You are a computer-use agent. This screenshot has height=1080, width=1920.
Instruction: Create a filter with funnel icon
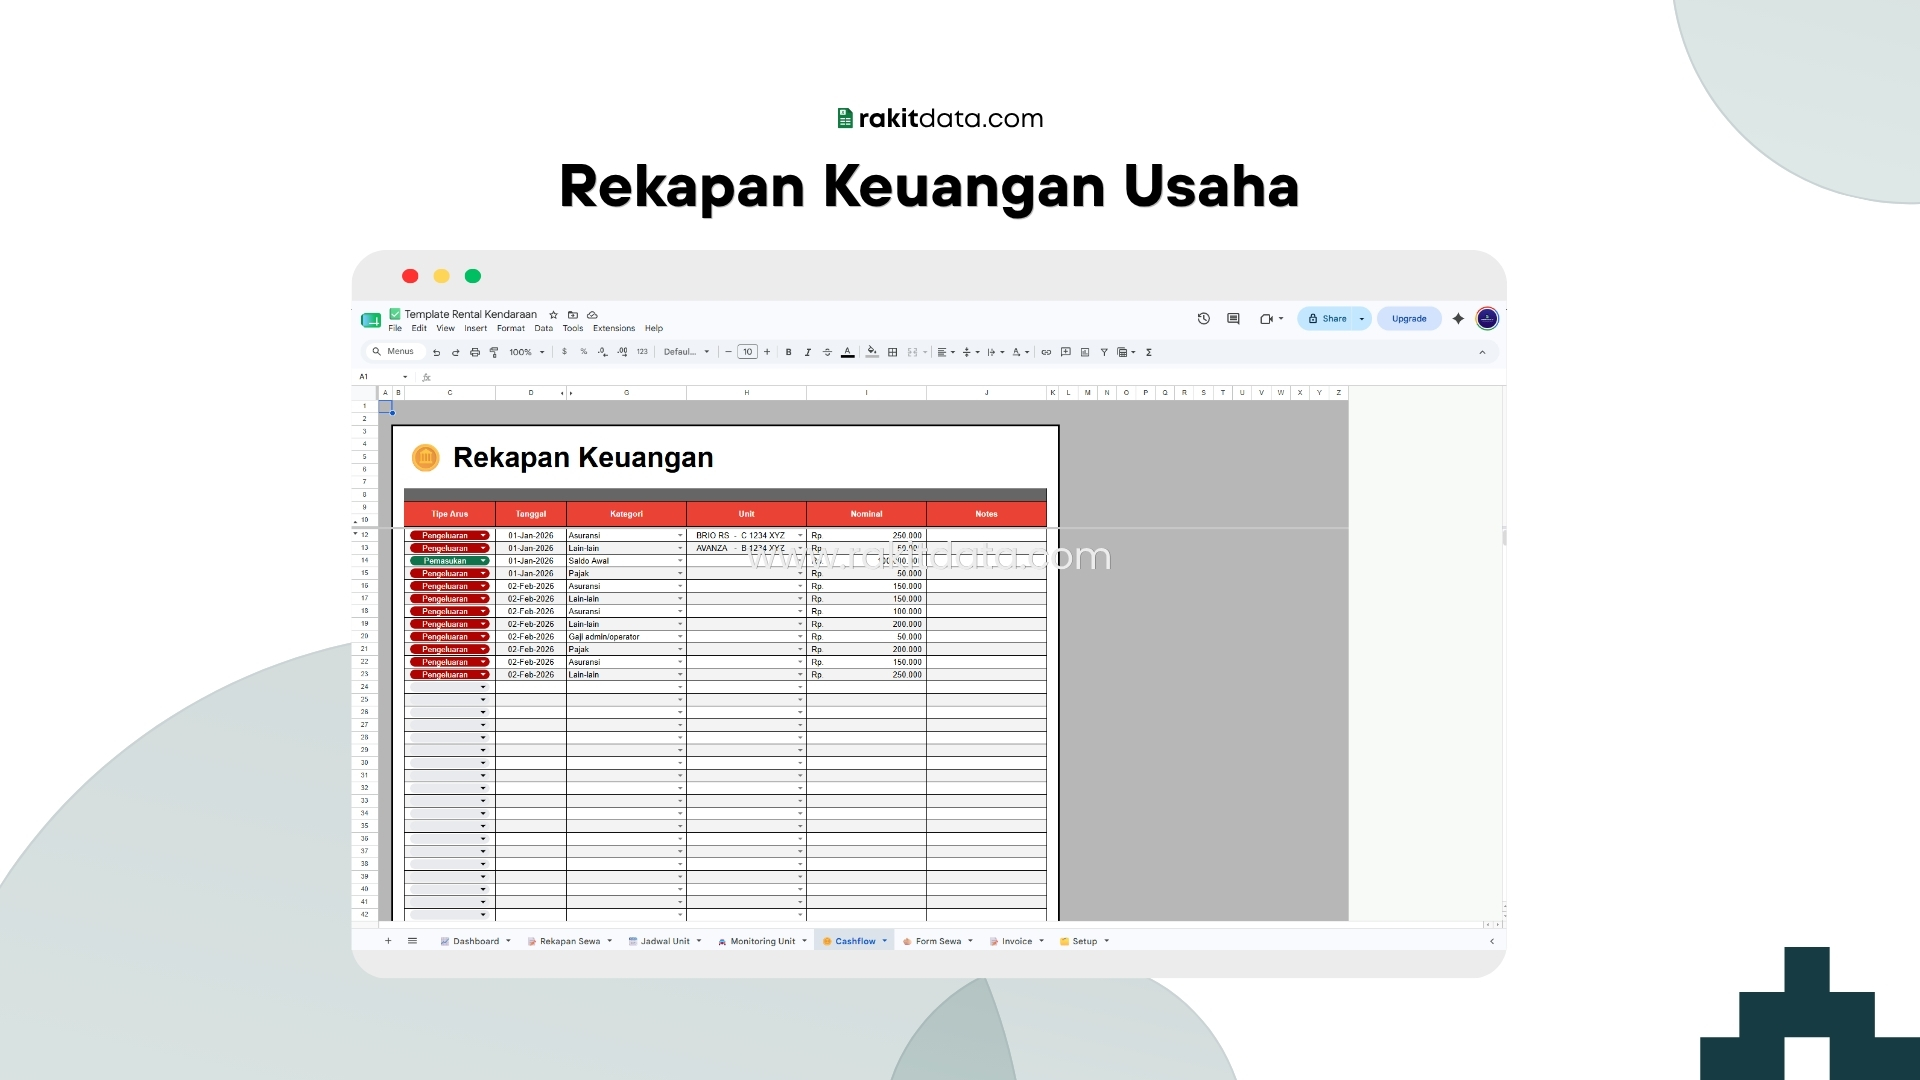(1104, 352)
